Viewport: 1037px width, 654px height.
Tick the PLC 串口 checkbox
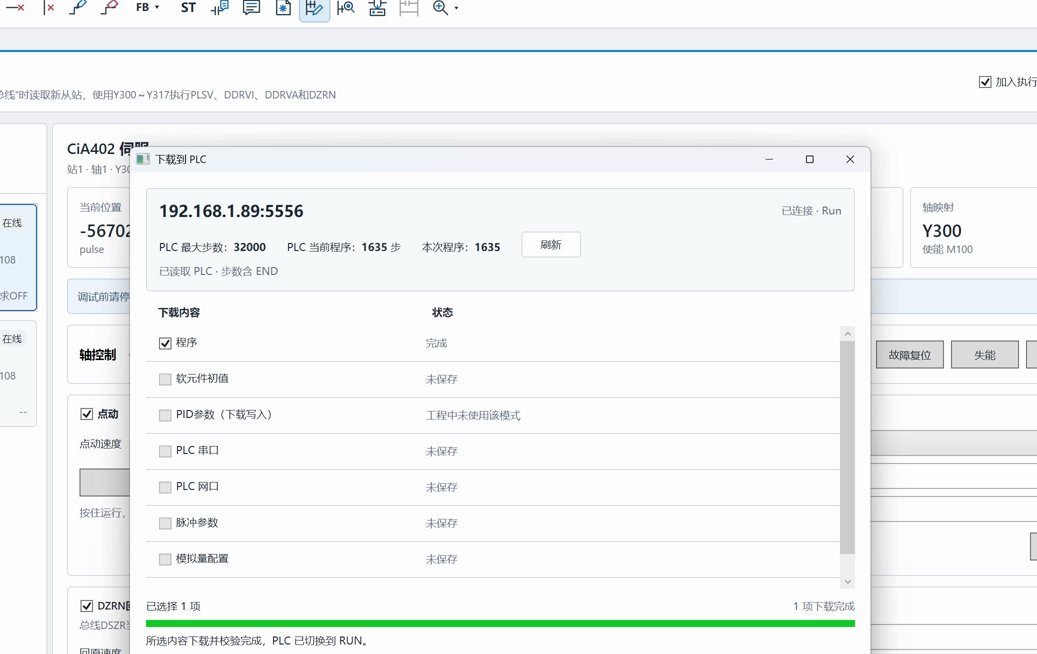click(165, 451)
